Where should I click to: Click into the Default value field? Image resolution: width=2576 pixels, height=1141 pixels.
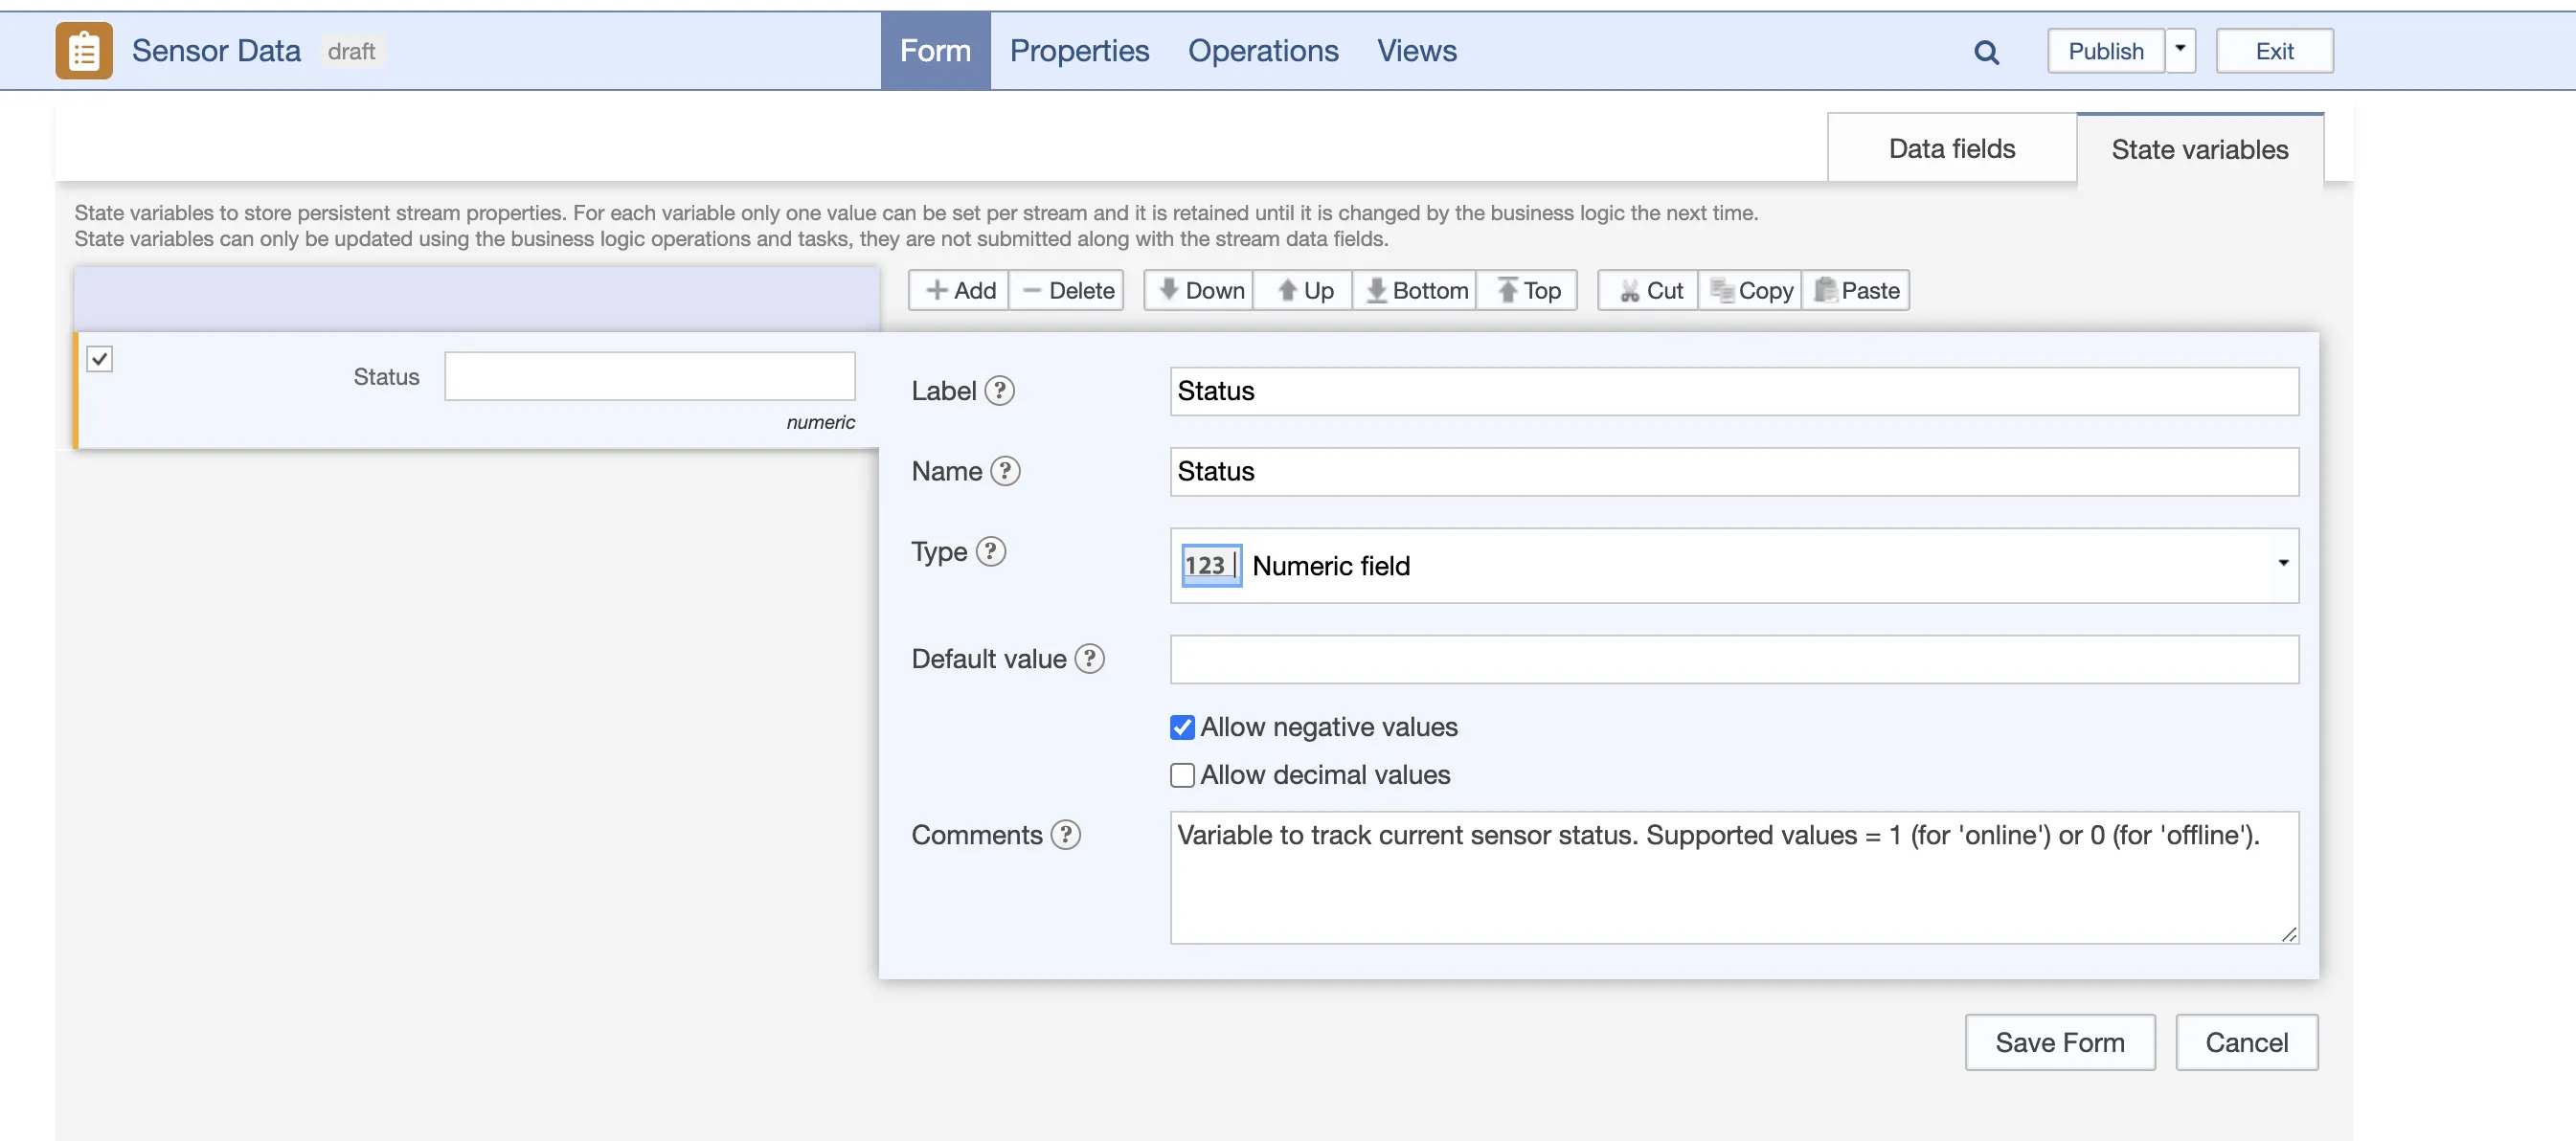pyautogui.click(x=1733, y=660)
